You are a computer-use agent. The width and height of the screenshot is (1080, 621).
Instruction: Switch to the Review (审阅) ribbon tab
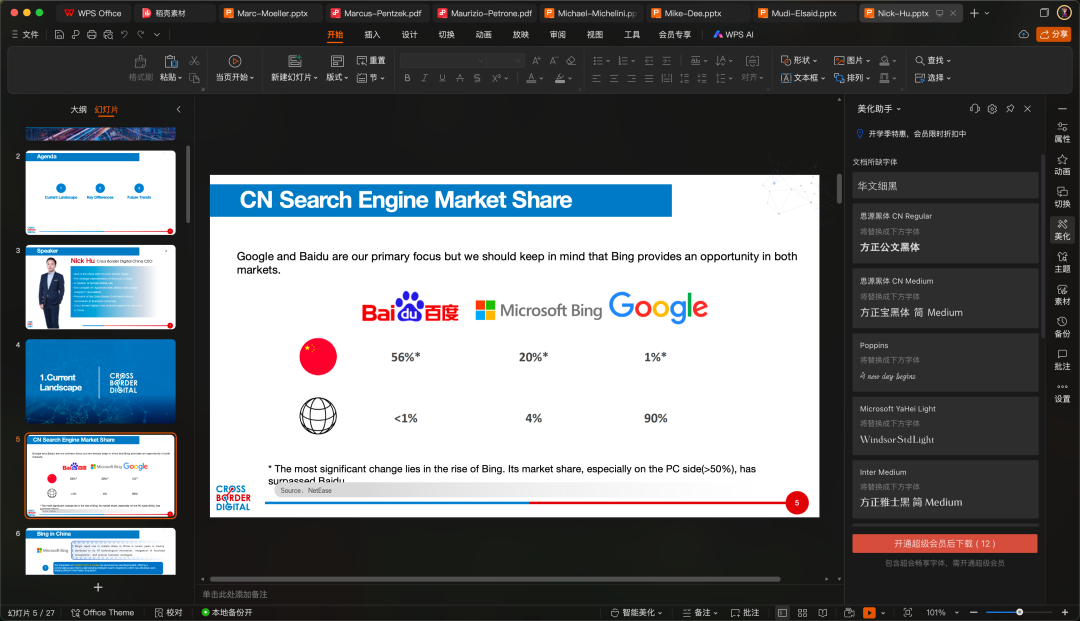(x=558, y=34)
